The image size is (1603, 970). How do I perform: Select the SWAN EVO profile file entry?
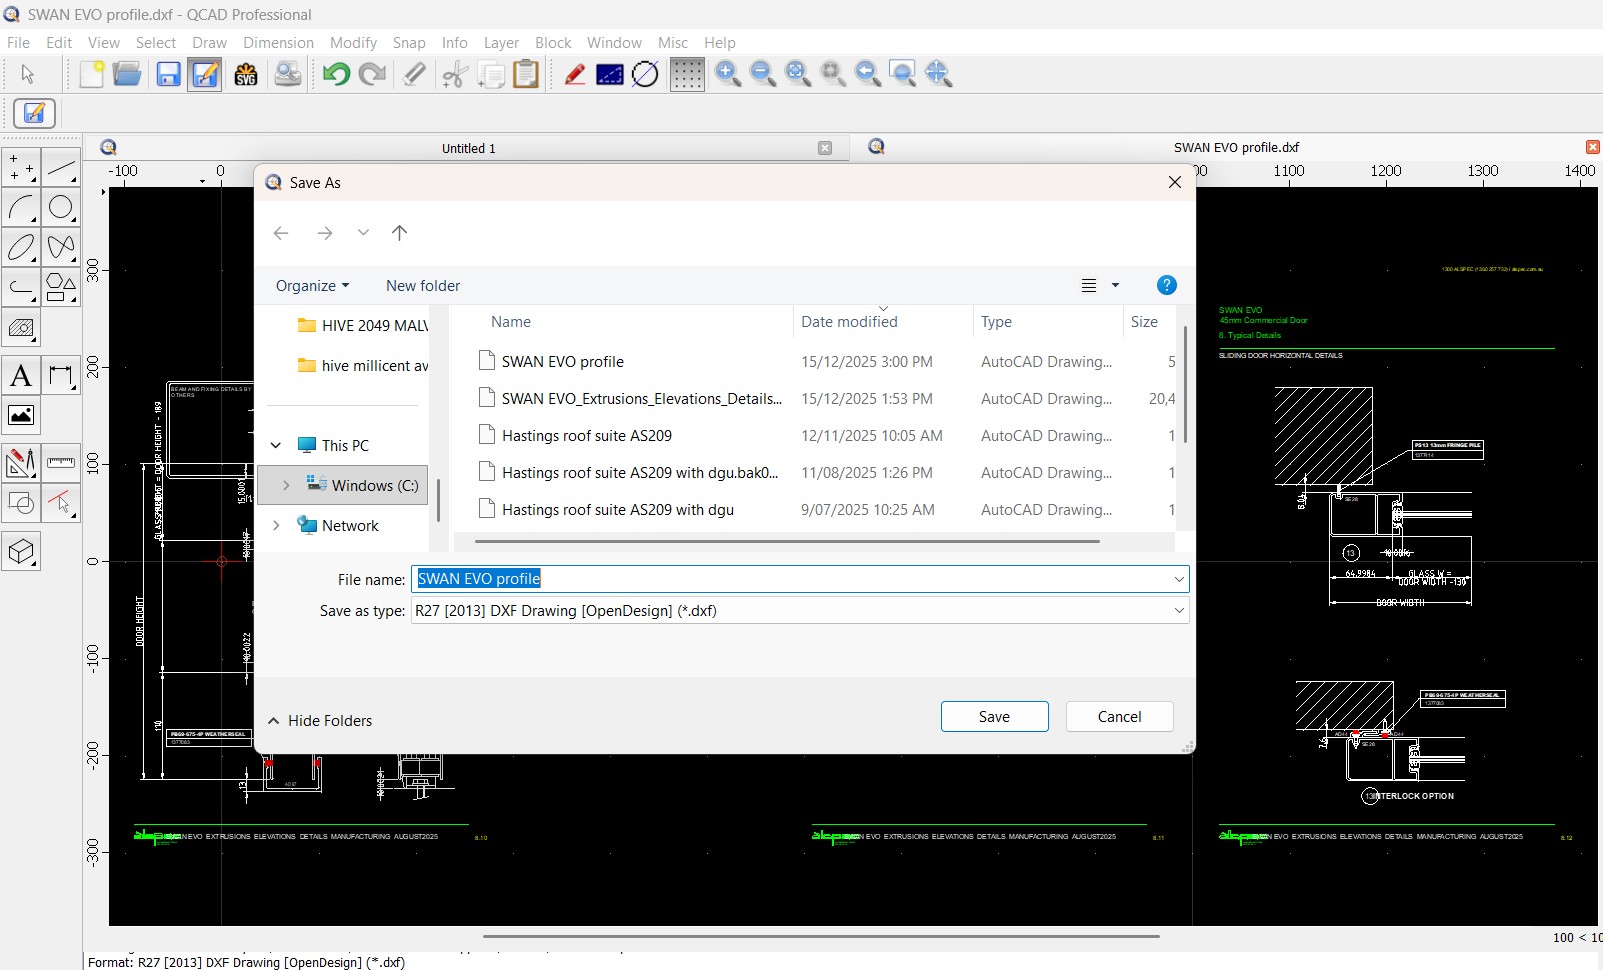tap(561, 361)
